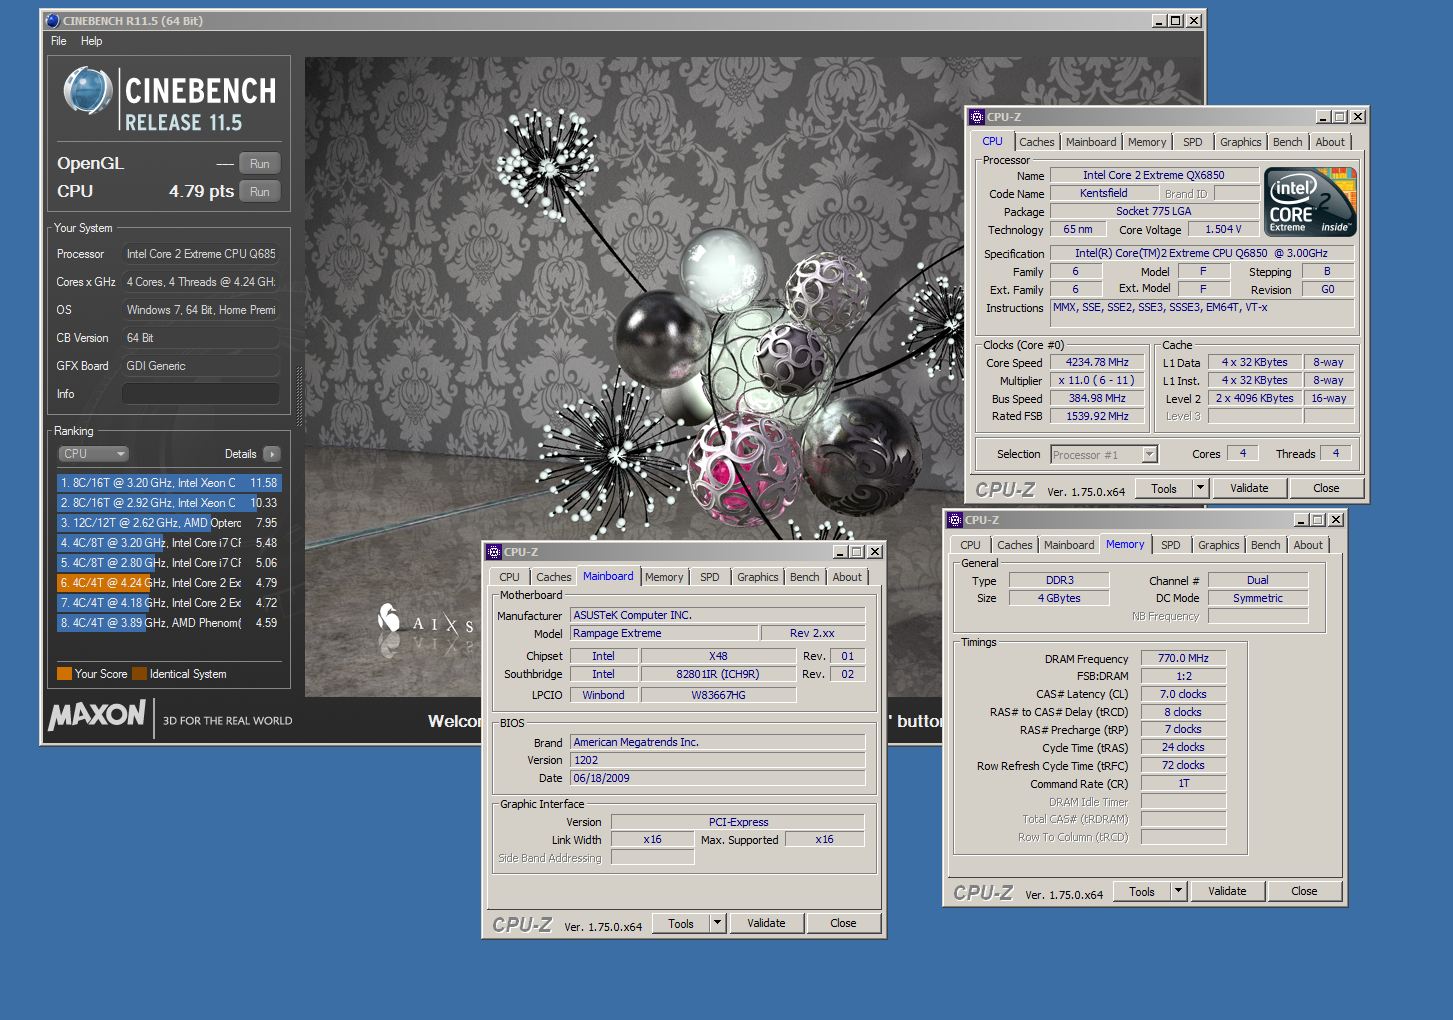
Task: Select ranking row 4 Core i7 5.48
Action: click(x=169, y=543)
